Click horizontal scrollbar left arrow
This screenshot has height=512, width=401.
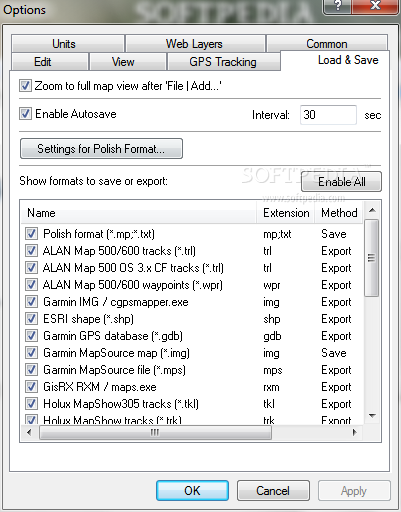point(29,433)
